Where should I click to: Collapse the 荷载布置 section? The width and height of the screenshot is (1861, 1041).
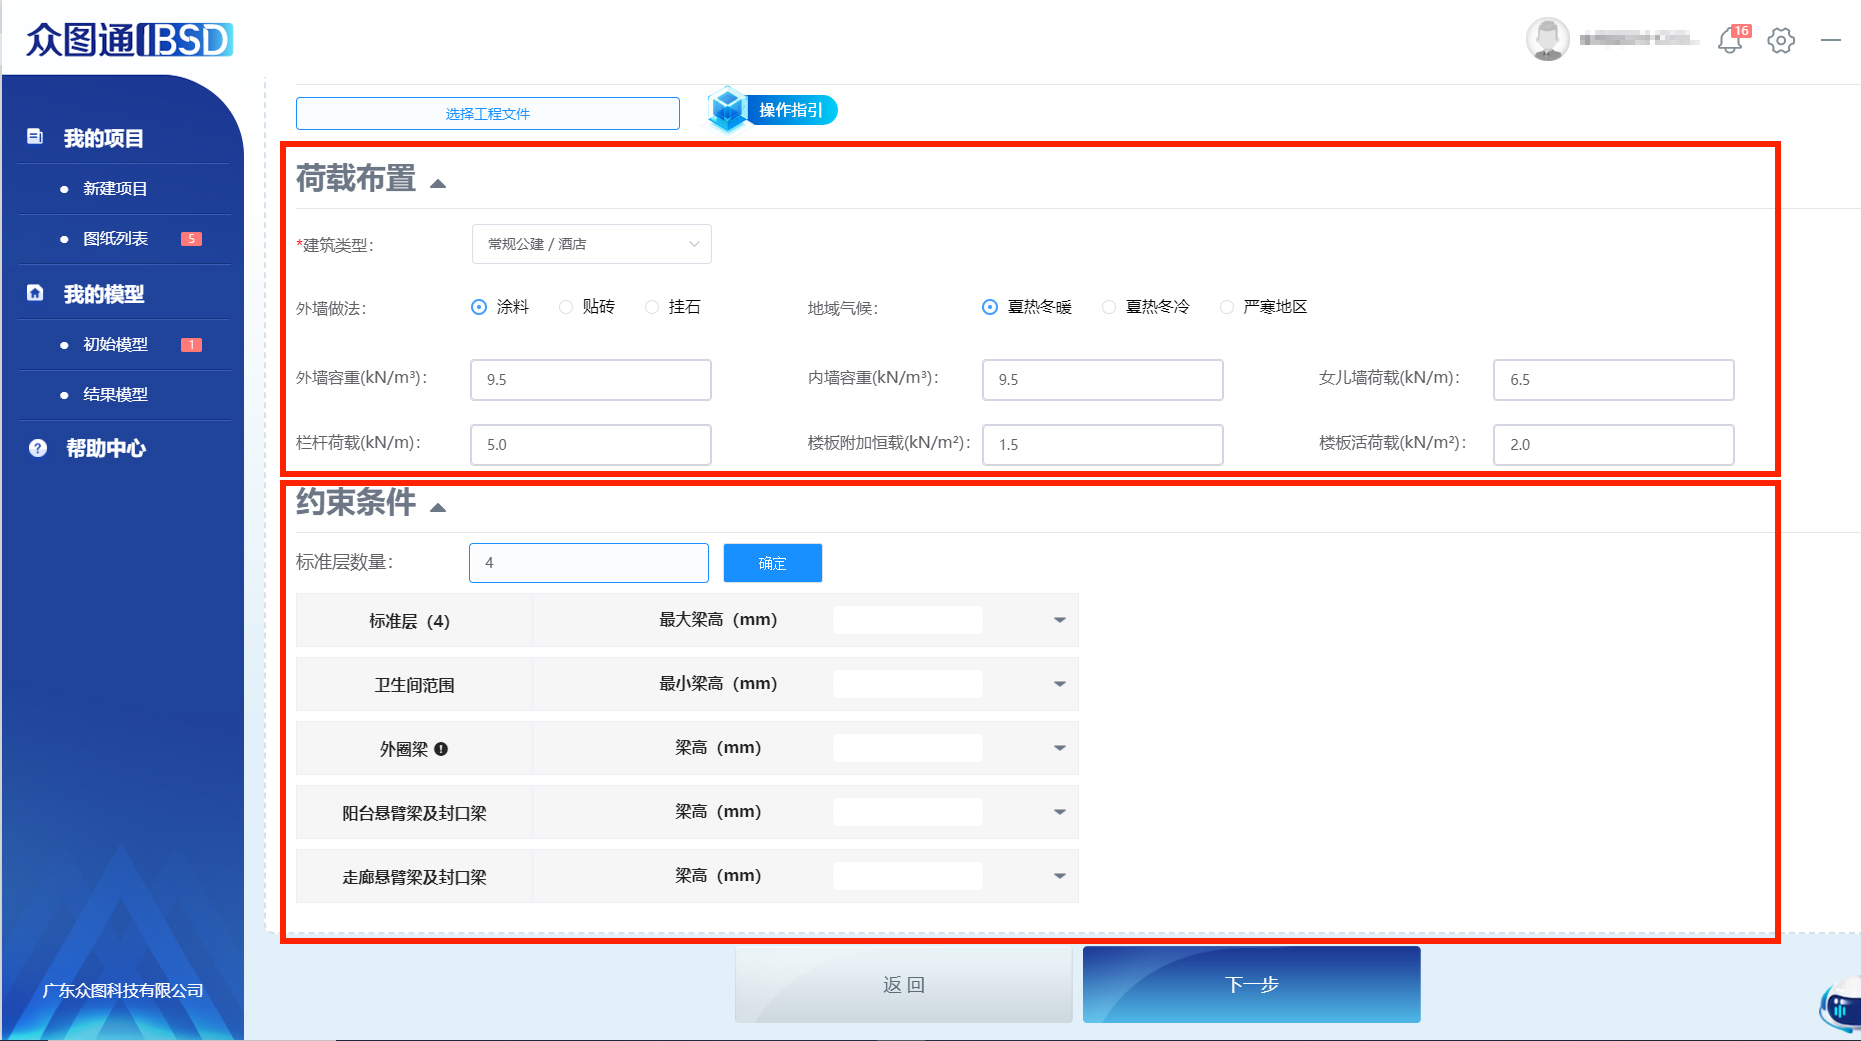438,183
